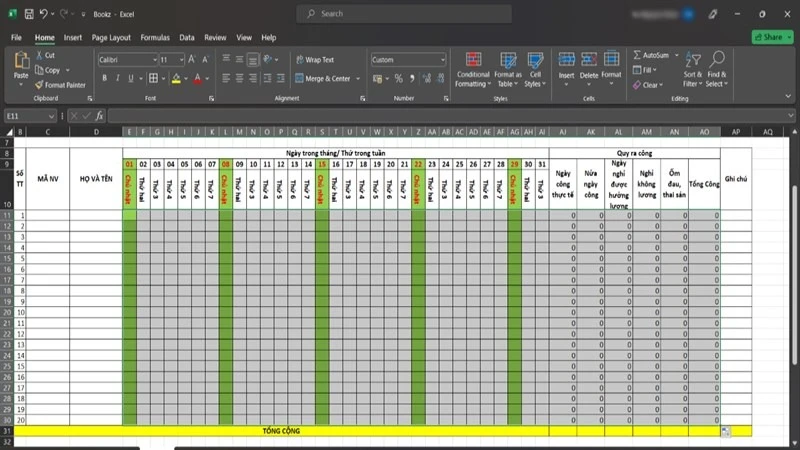Viewport: 800px width, 450px height.
Task: Open the Page Layout tab
Action: tap(111, 38)
